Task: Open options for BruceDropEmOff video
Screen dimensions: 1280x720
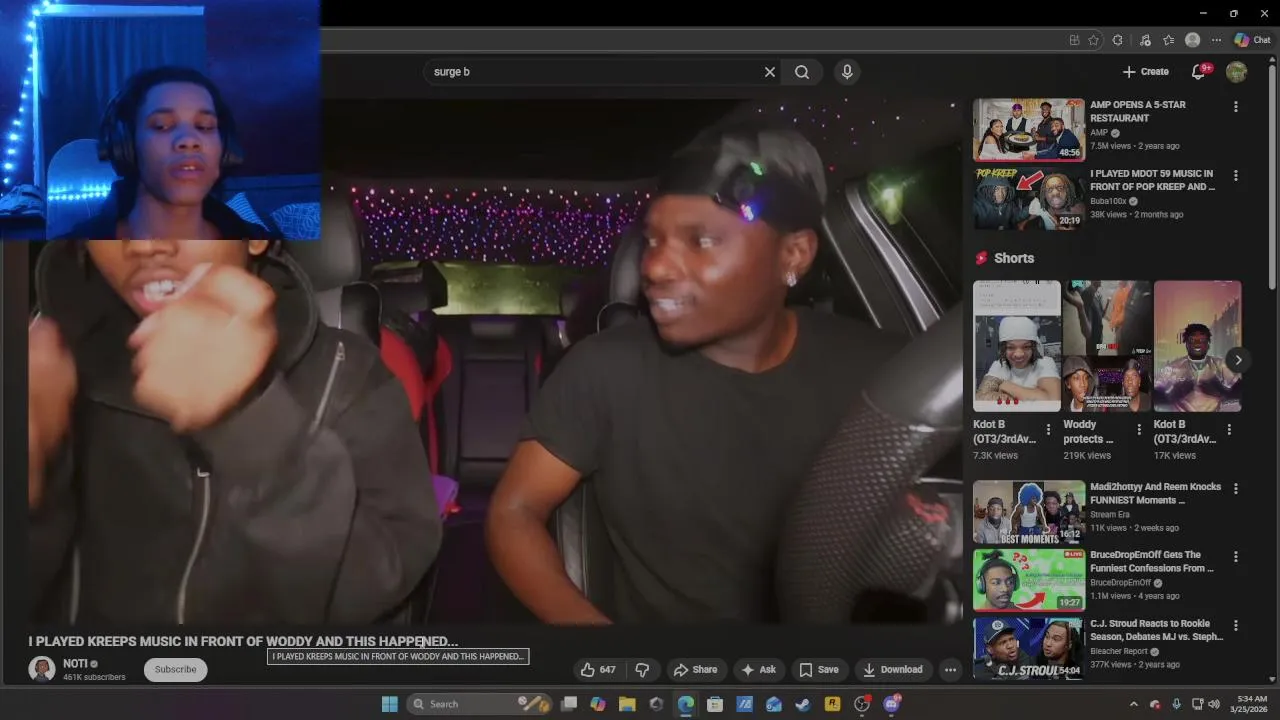Action: pos(1236,557)
